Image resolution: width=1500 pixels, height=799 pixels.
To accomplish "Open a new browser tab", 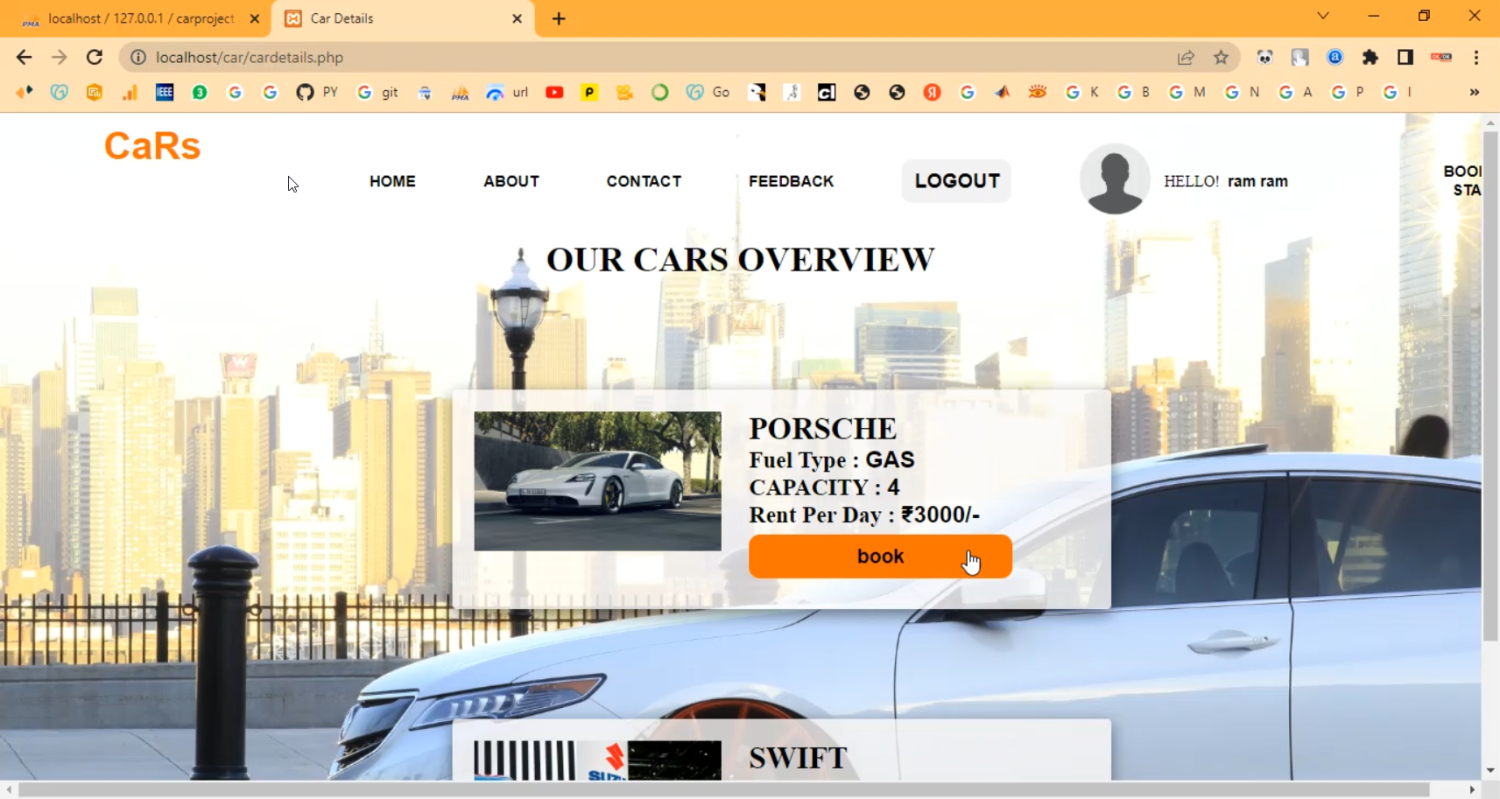I will [x=558, y=19].
